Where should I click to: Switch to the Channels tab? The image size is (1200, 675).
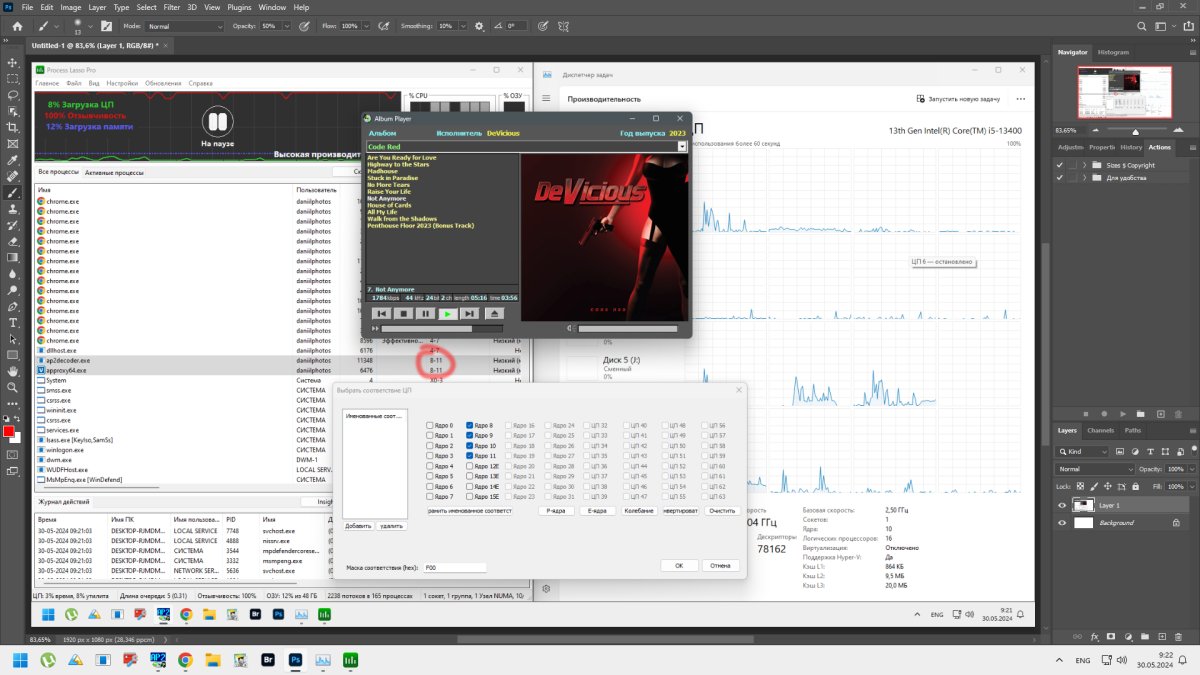point(1100,431)
